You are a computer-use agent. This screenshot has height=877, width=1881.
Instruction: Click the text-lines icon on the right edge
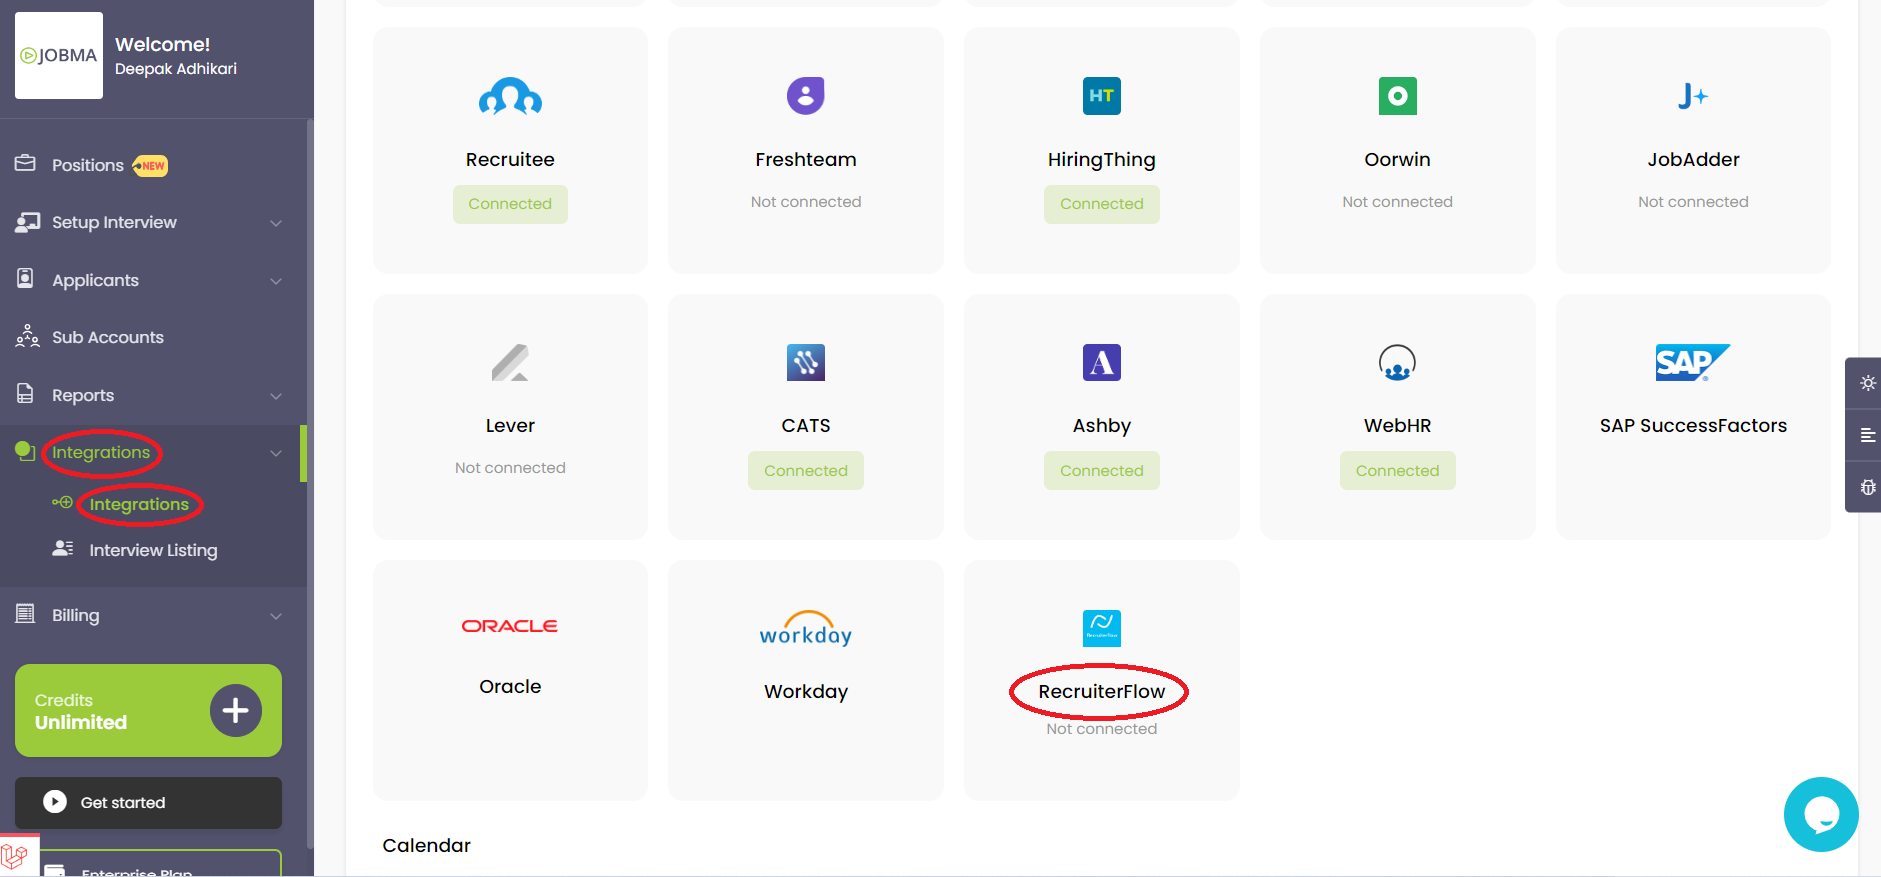(x=1867, y=435)
